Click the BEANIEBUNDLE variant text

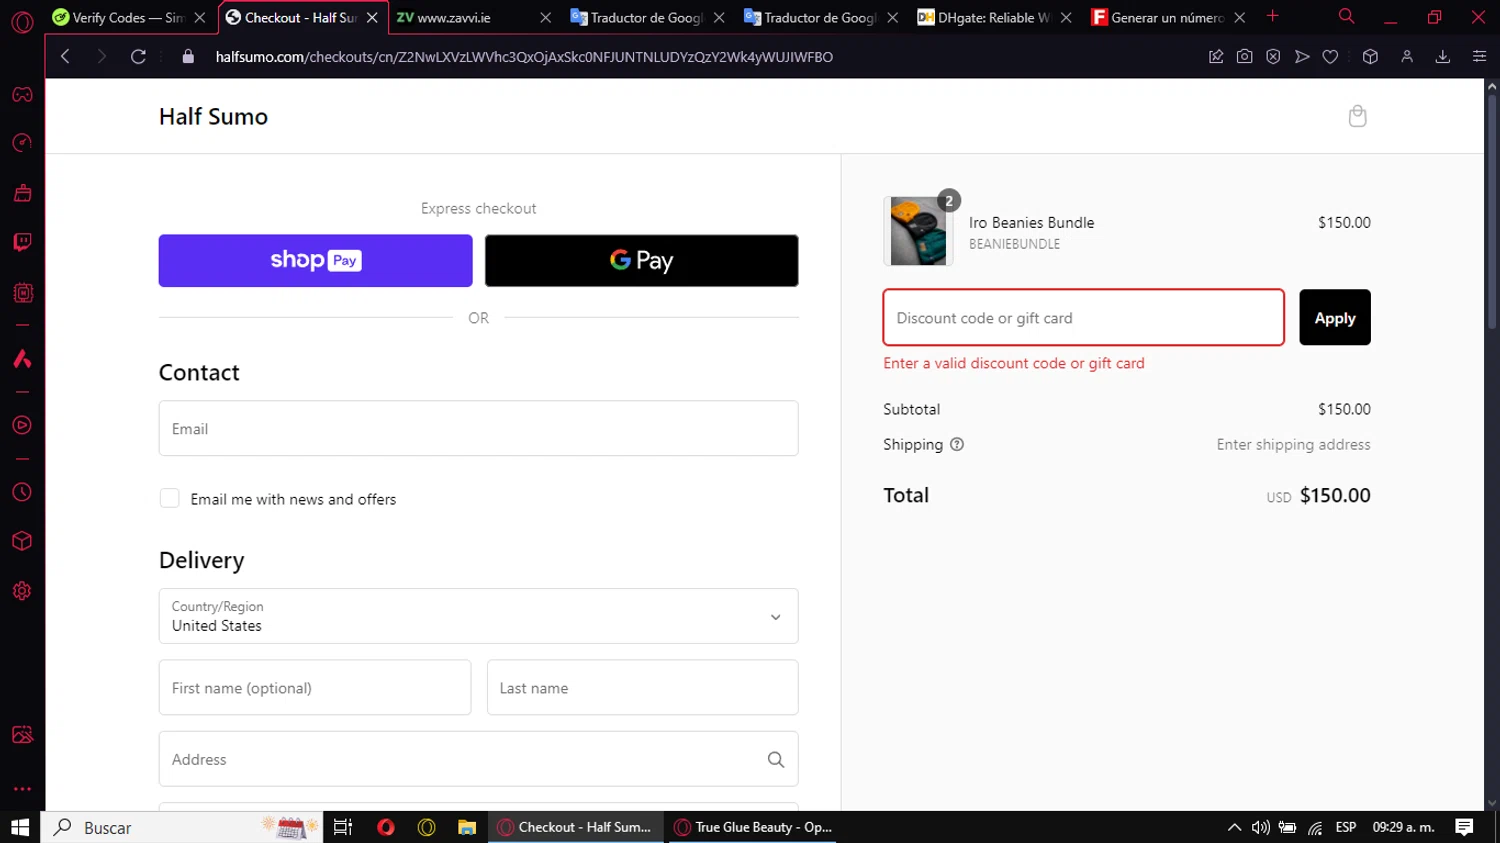1014,244
